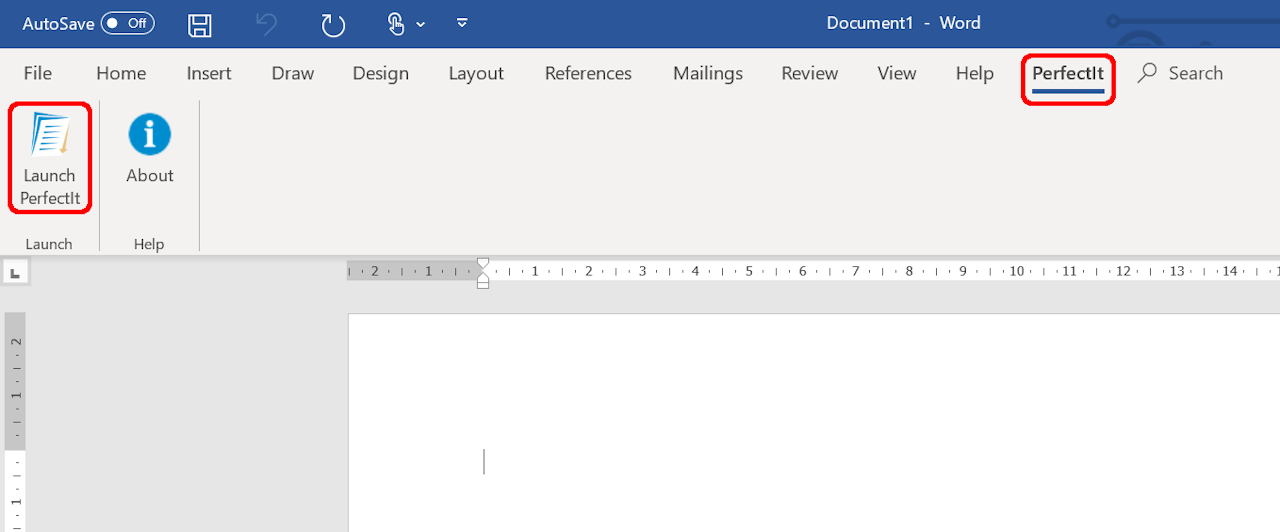Image resolution: width=1280 pixels, height=532 pixels.
Task: Click the Touch/Mouse mode hand icon
Action: [396, 24]
